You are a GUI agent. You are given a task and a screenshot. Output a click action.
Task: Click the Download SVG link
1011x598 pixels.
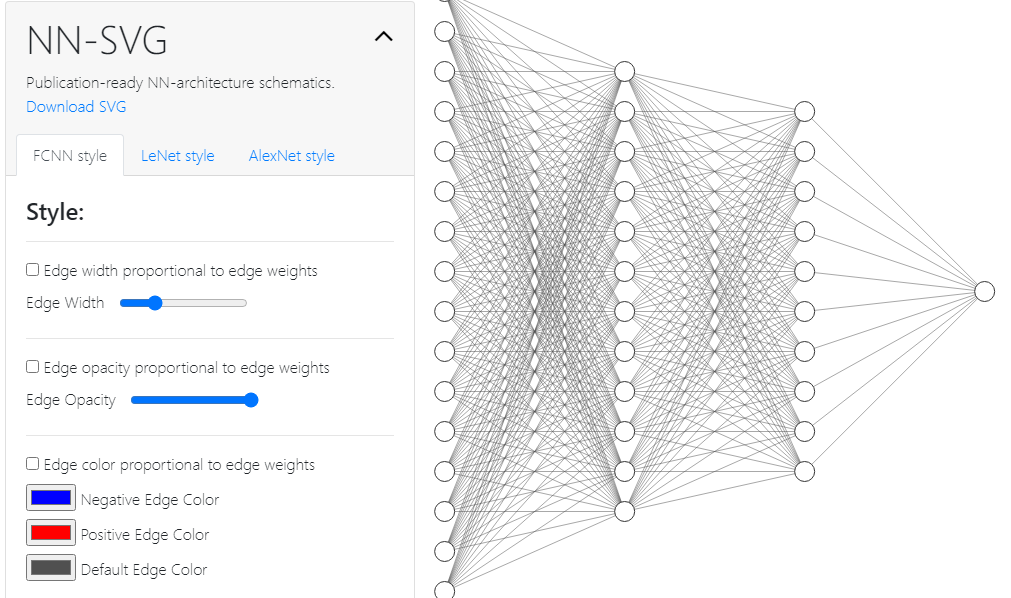[x=76, y=107]
